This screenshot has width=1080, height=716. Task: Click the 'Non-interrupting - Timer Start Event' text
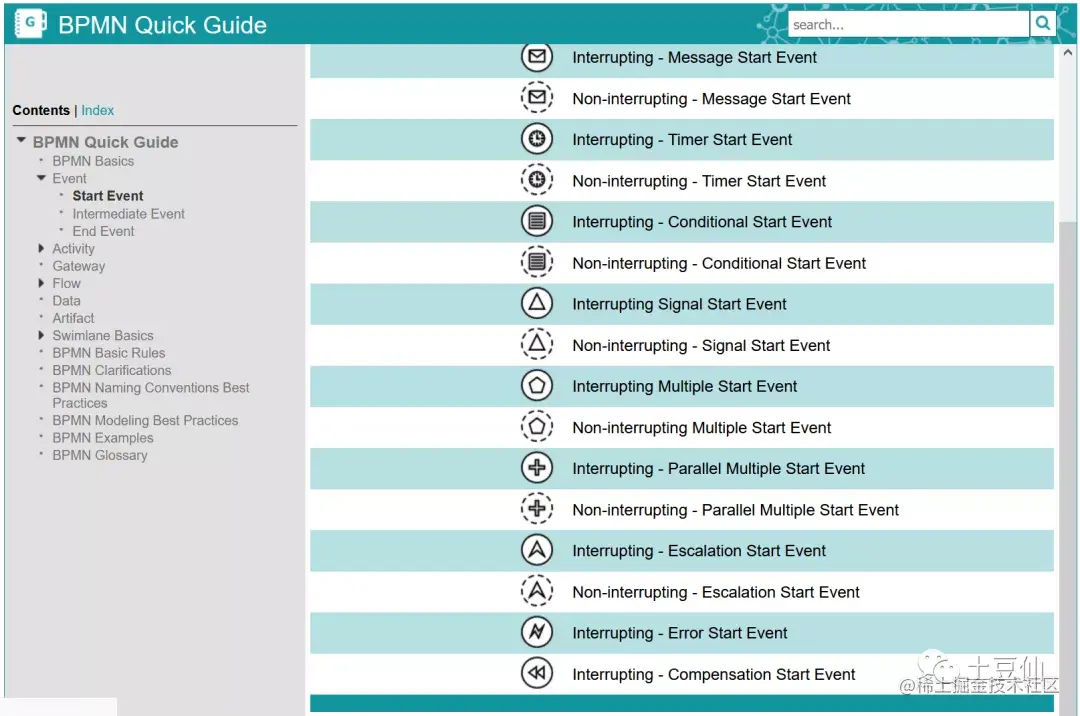pos(699,181)
